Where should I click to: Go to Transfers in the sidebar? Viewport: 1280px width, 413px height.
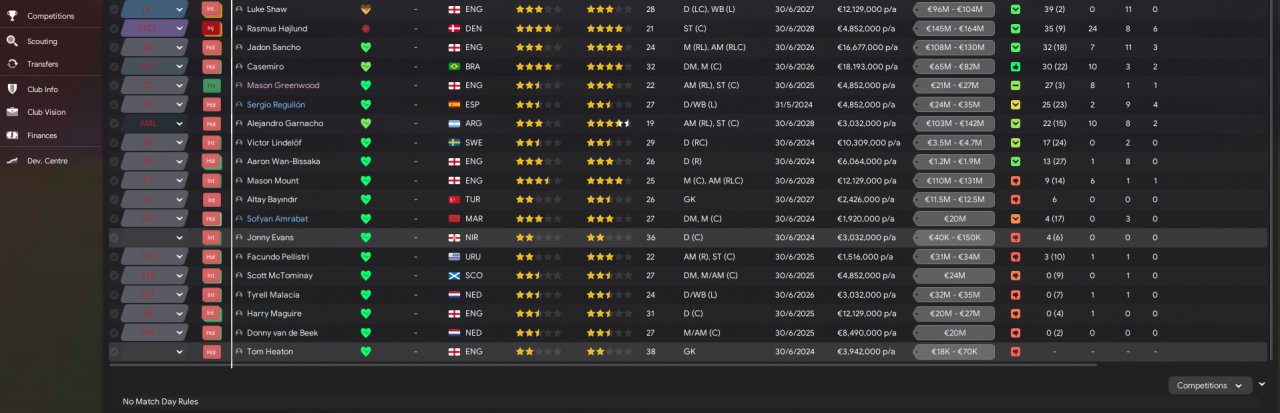43,64
